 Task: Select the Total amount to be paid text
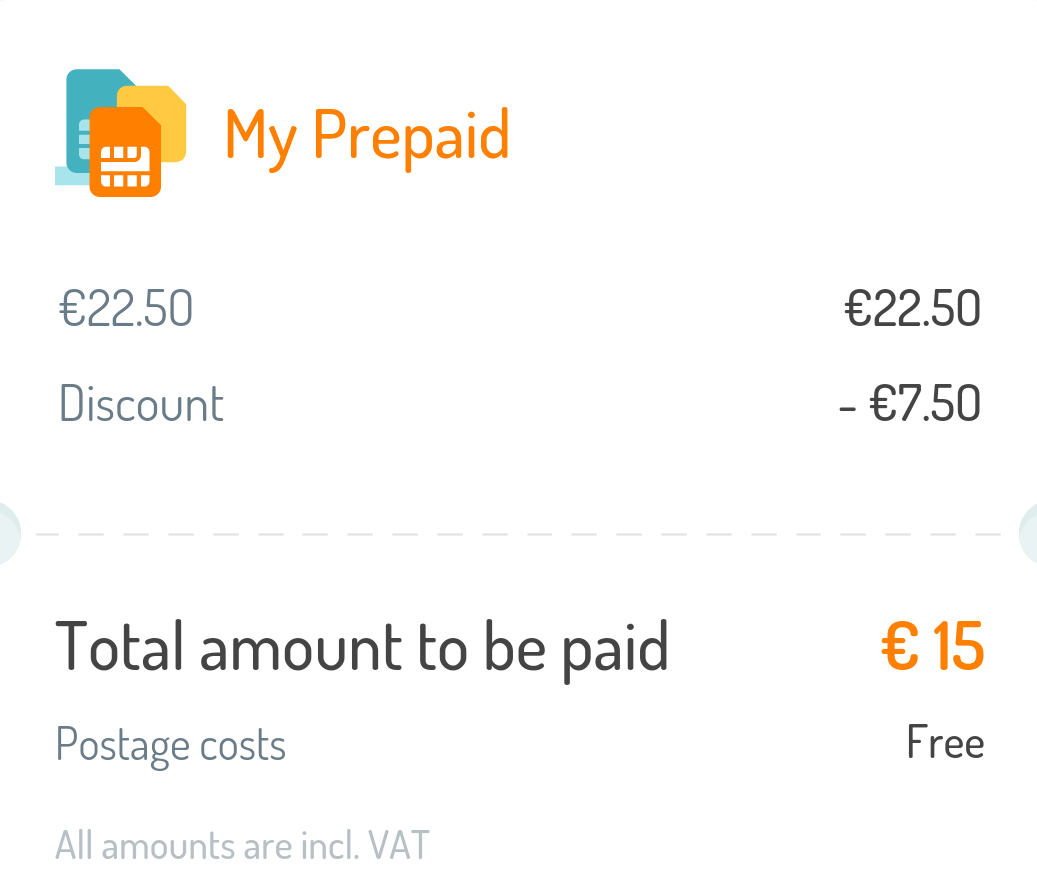tap(362, 649)
